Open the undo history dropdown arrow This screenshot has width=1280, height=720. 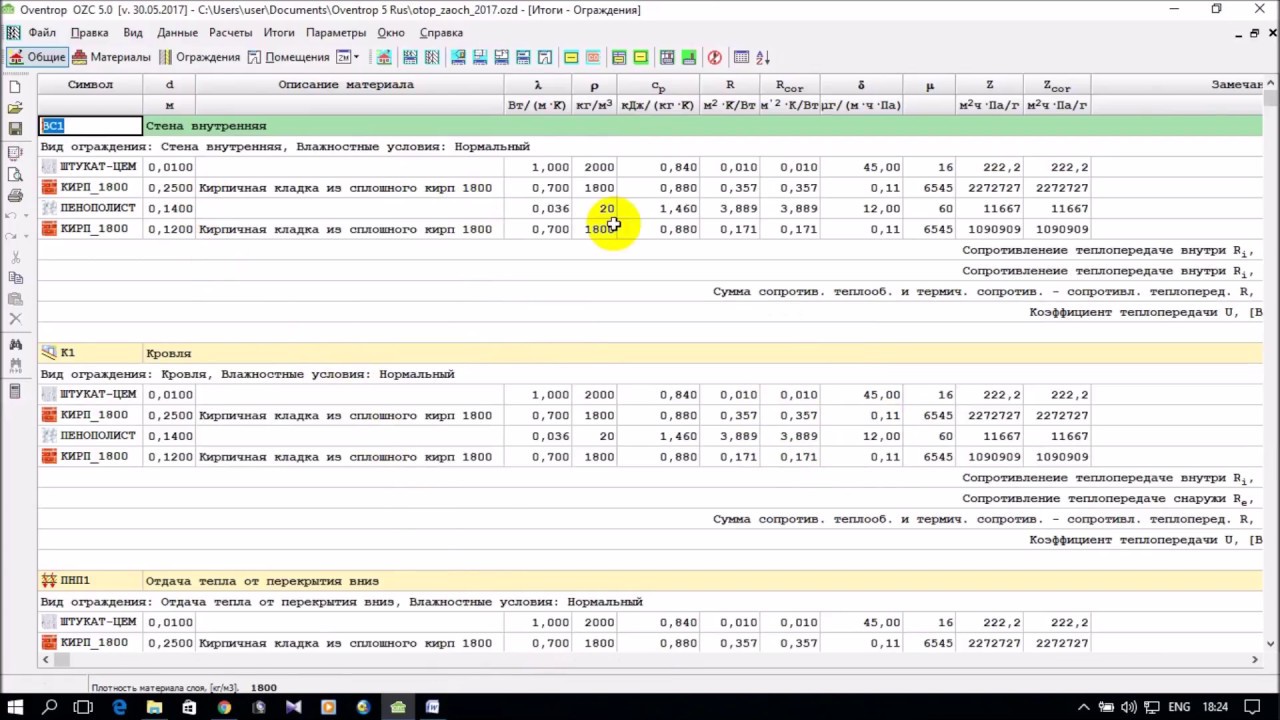coord(25,217)
